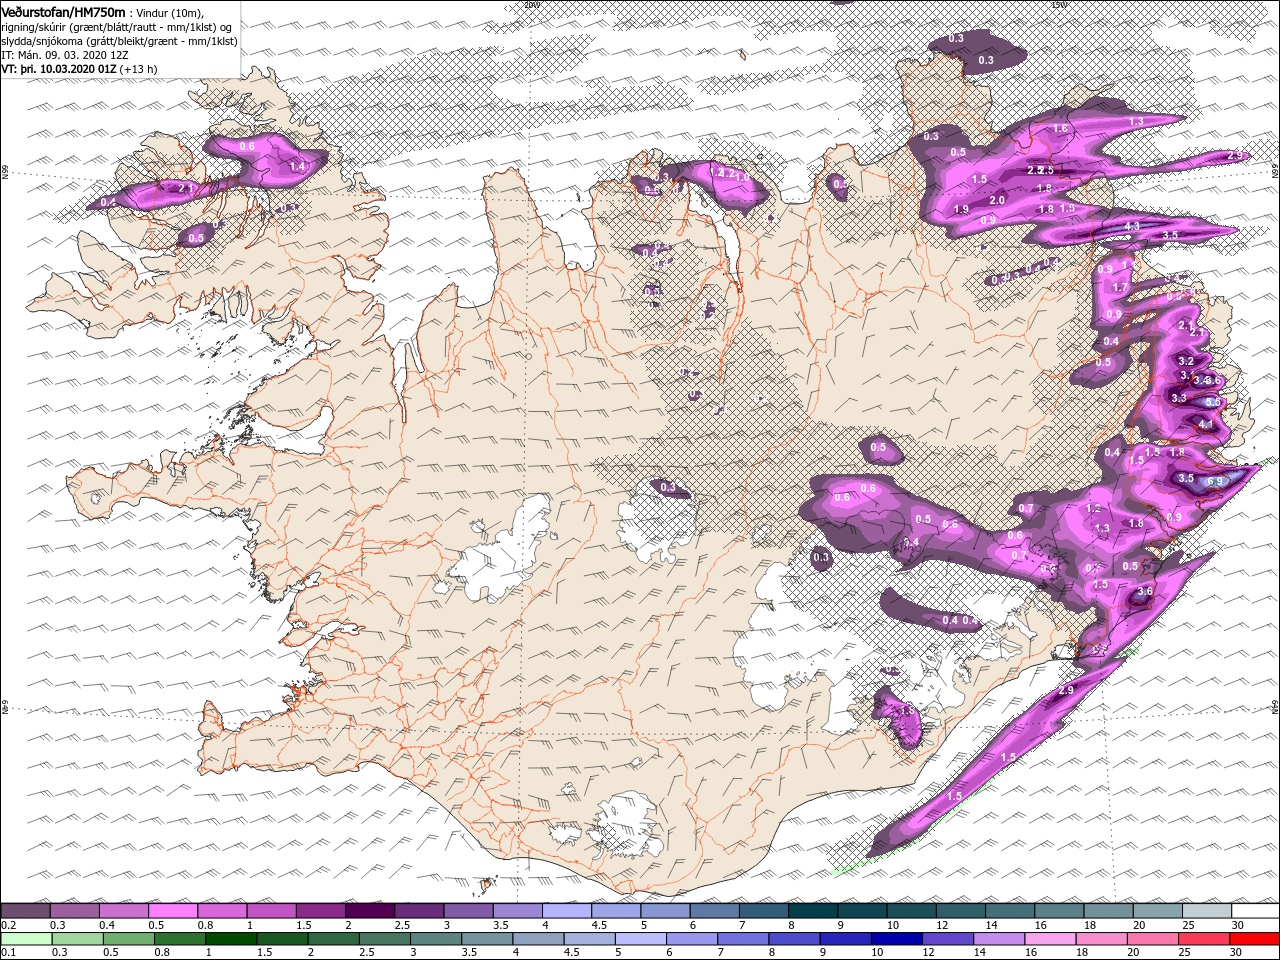Select the first grey-purple 0.2 snow legend swatch
1280x960 pixels.
click(25, 911)
